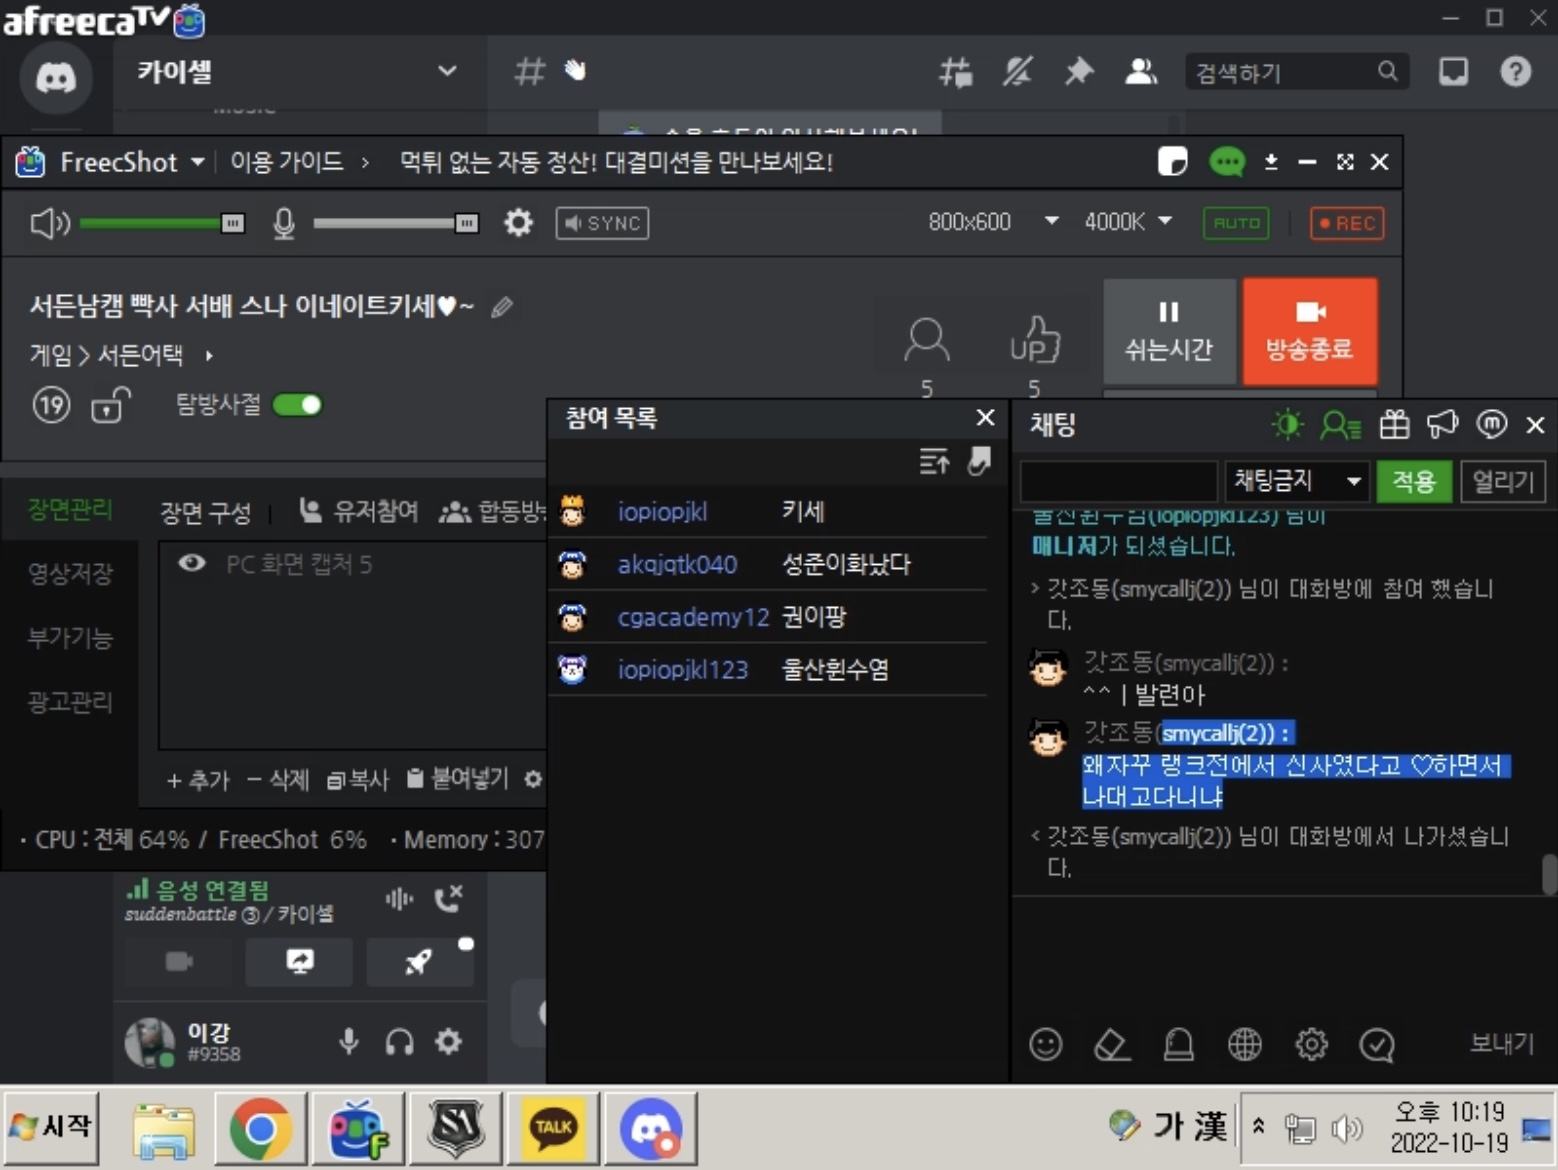Toggle the 탐방사절 switch off

point(297,405)
